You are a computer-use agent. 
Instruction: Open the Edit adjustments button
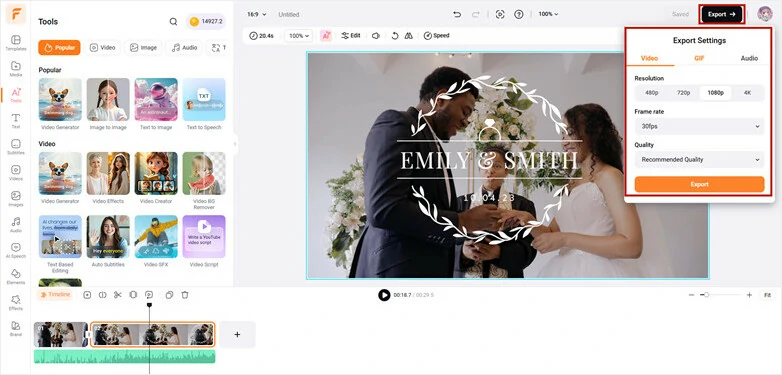(351, 35)
